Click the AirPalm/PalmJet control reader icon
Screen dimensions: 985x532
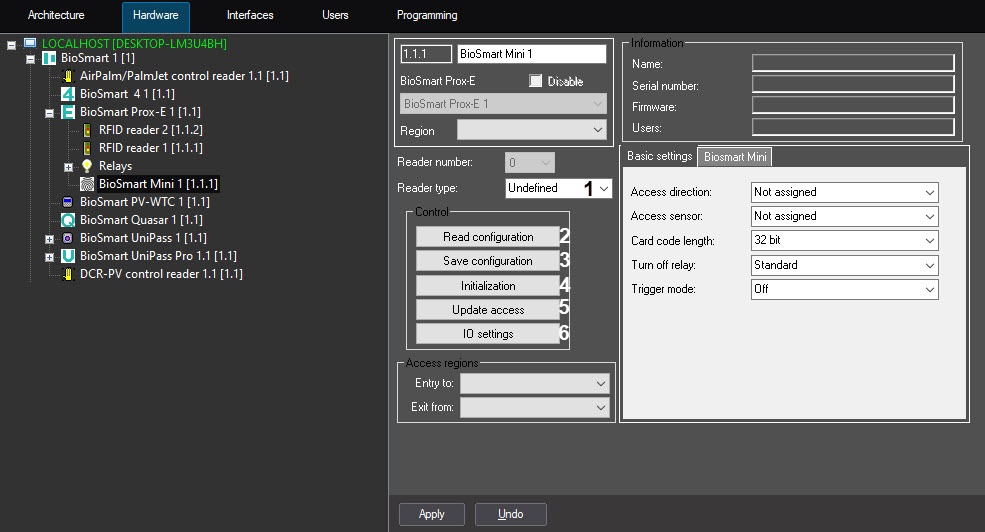pyautogui.click(x=68, y=76)
